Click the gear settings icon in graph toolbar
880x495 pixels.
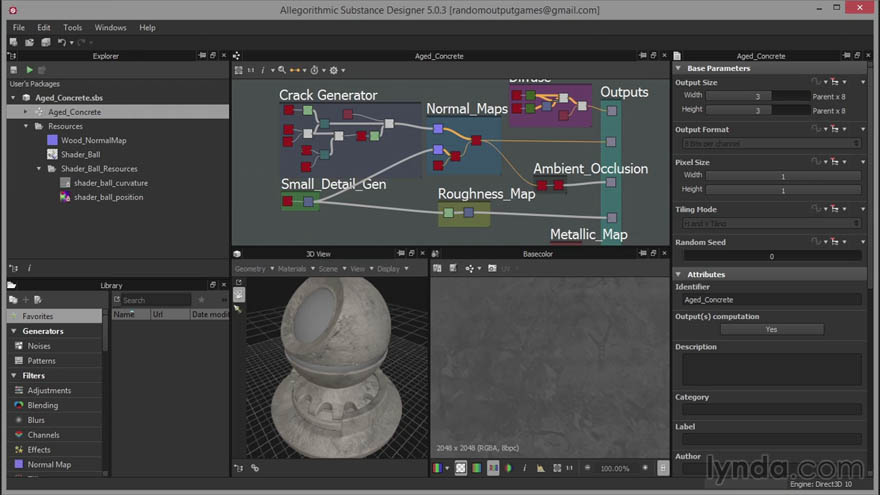334,70
